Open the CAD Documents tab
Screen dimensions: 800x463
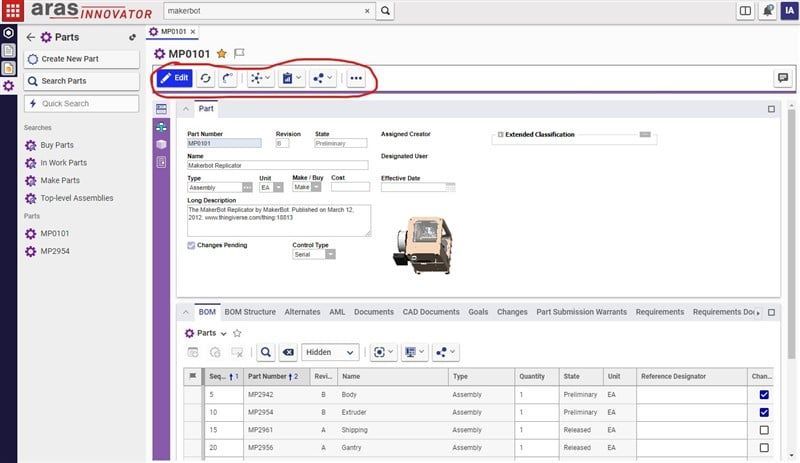click(x=431, y=312)
